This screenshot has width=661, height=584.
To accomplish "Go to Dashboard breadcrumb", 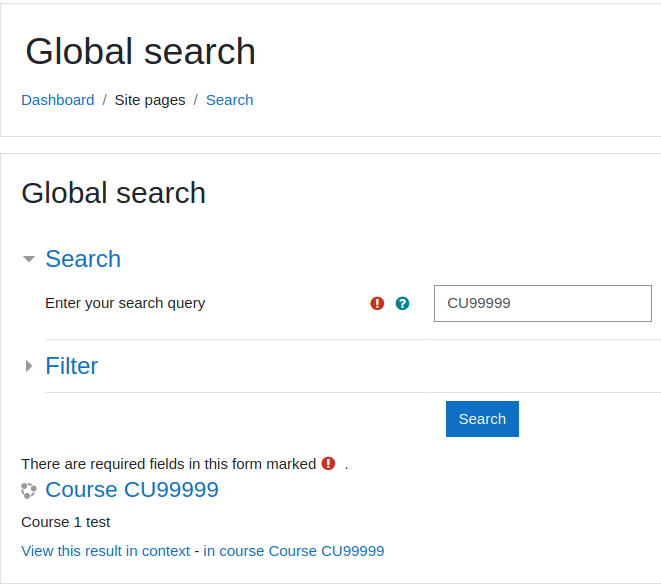I will coord(58,100).
